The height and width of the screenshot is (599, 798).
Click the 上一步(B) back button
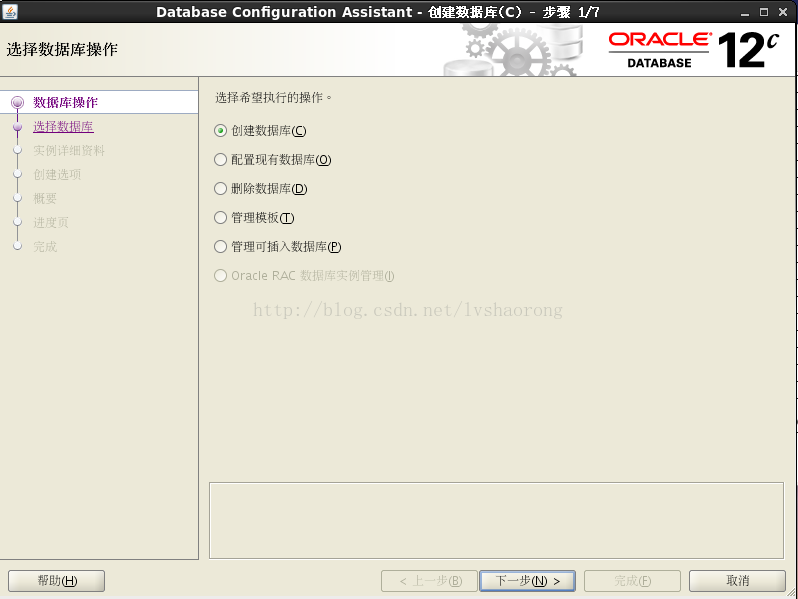[429, 581]
